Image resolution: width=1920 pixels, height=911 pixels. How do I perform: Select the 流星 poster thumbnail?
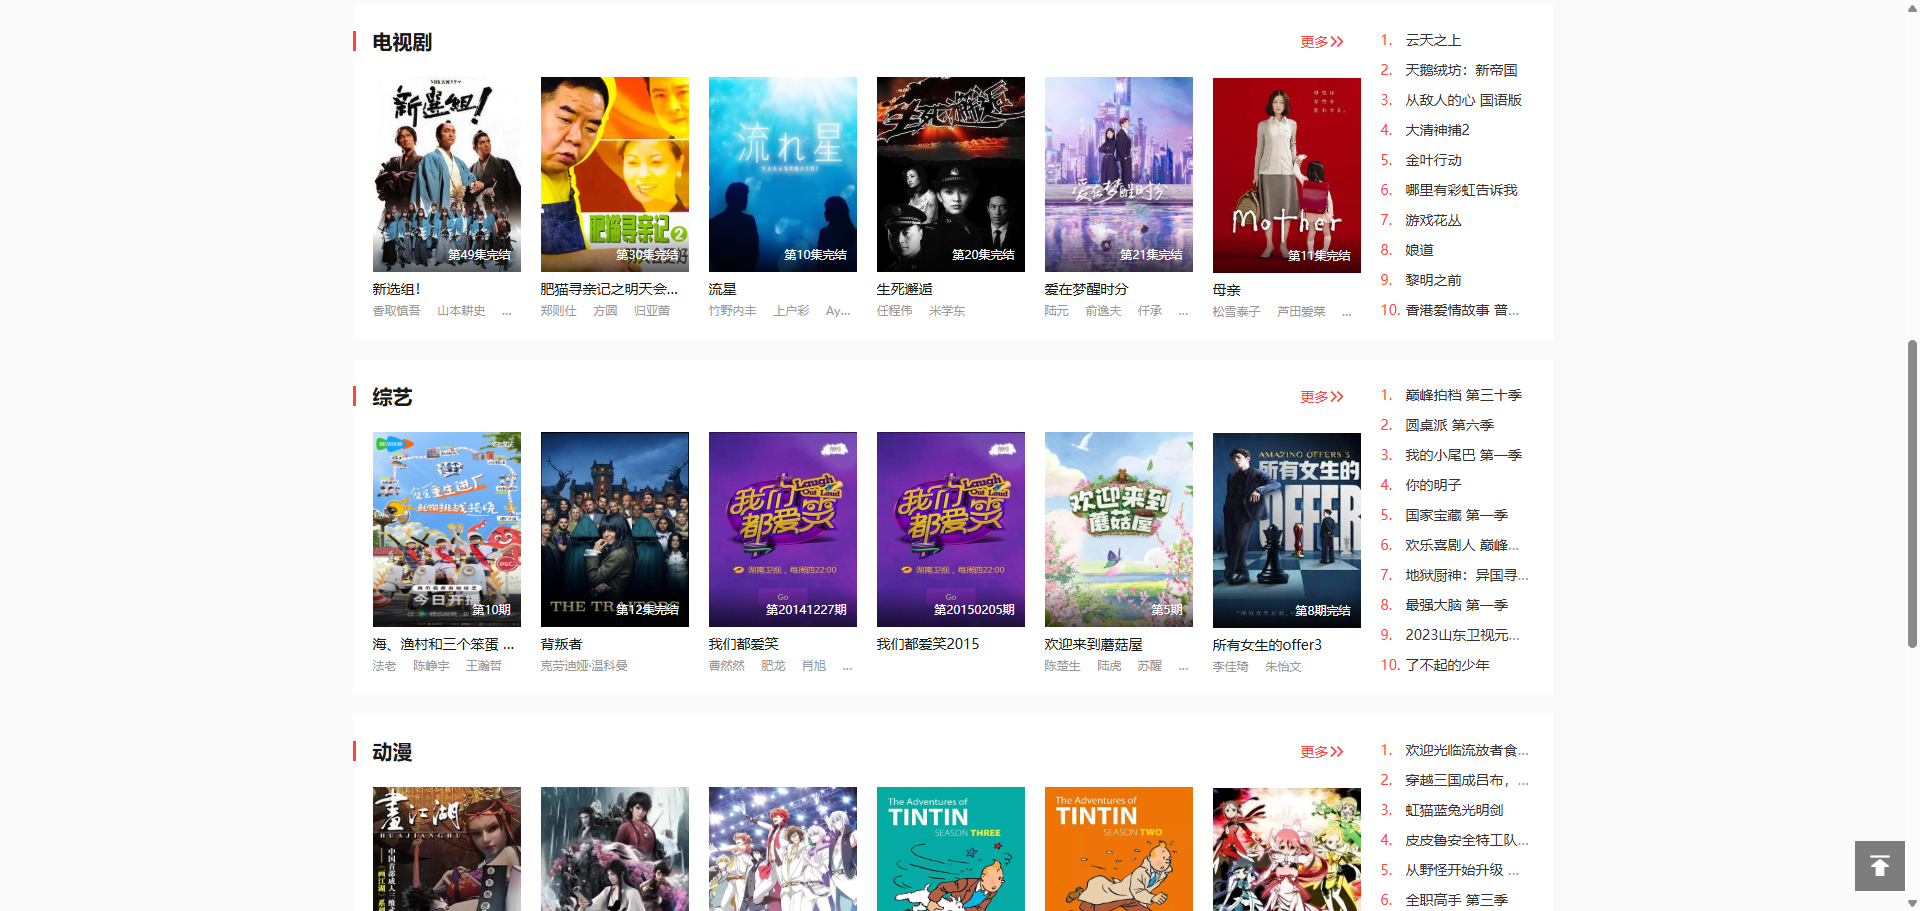coord(782,174)
